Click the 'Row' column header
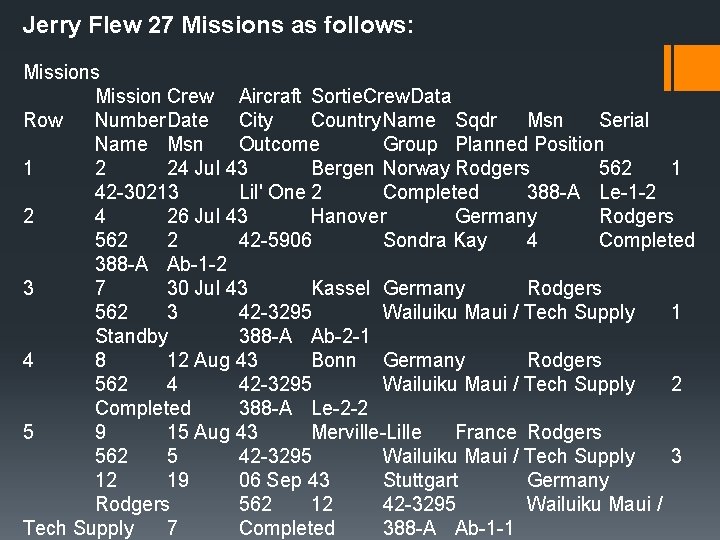Viewport: 720px width, 540px height. click(x=43, y=120)
